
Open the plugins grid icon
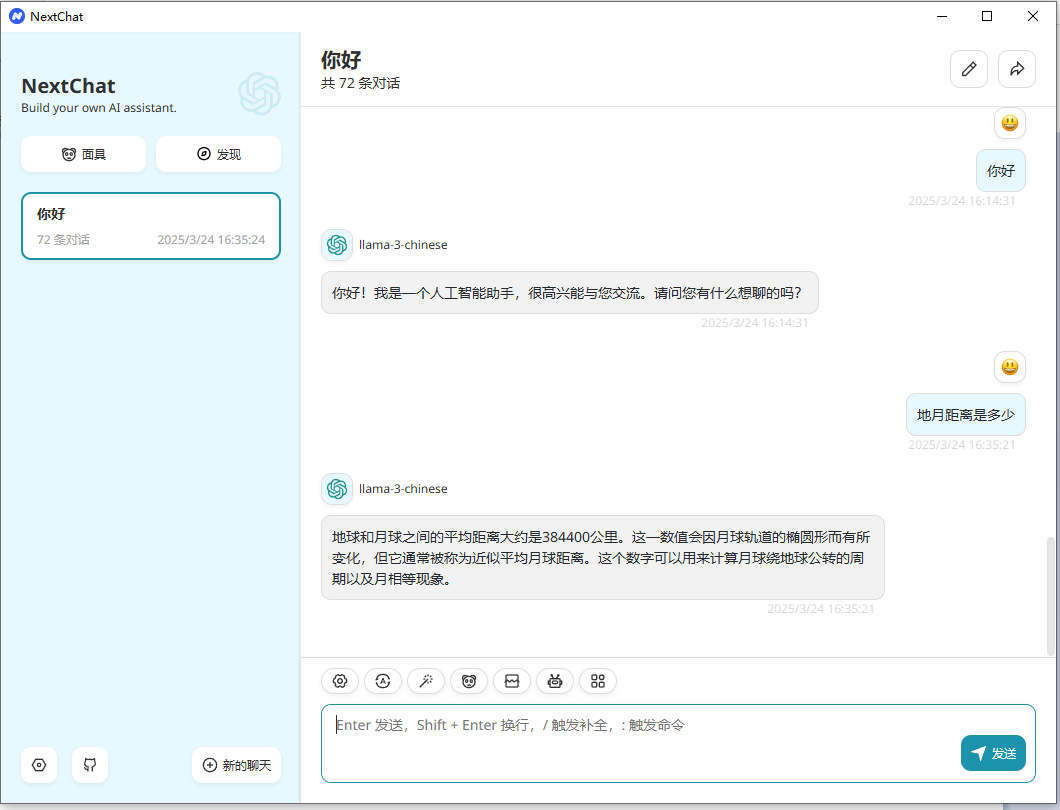coord(598,681)
